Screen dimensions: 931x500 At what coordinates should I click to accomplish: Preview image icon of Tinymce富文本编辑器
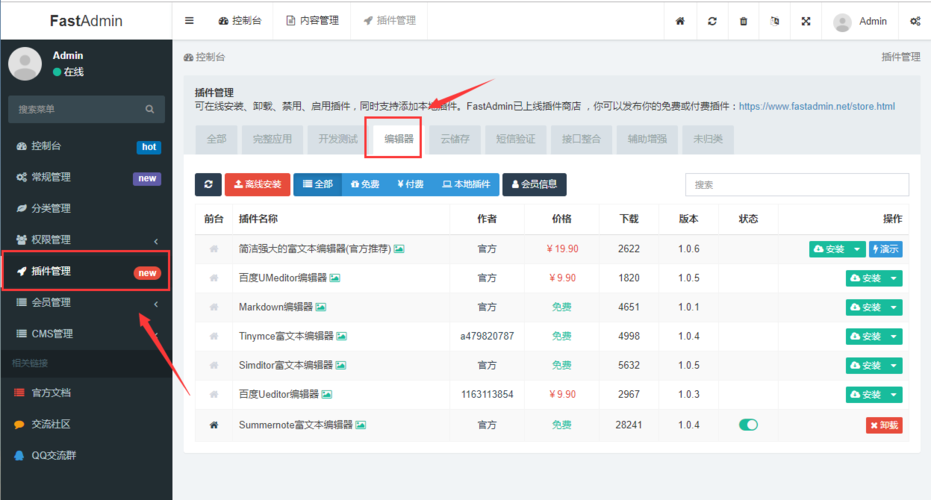point(341,336)
